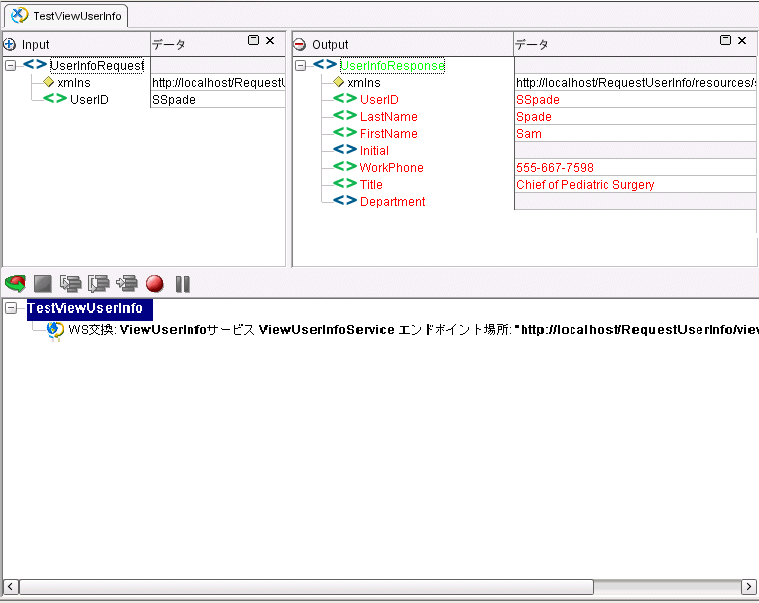Click the xmlns diamond icon in Output

tap(338, 82)
